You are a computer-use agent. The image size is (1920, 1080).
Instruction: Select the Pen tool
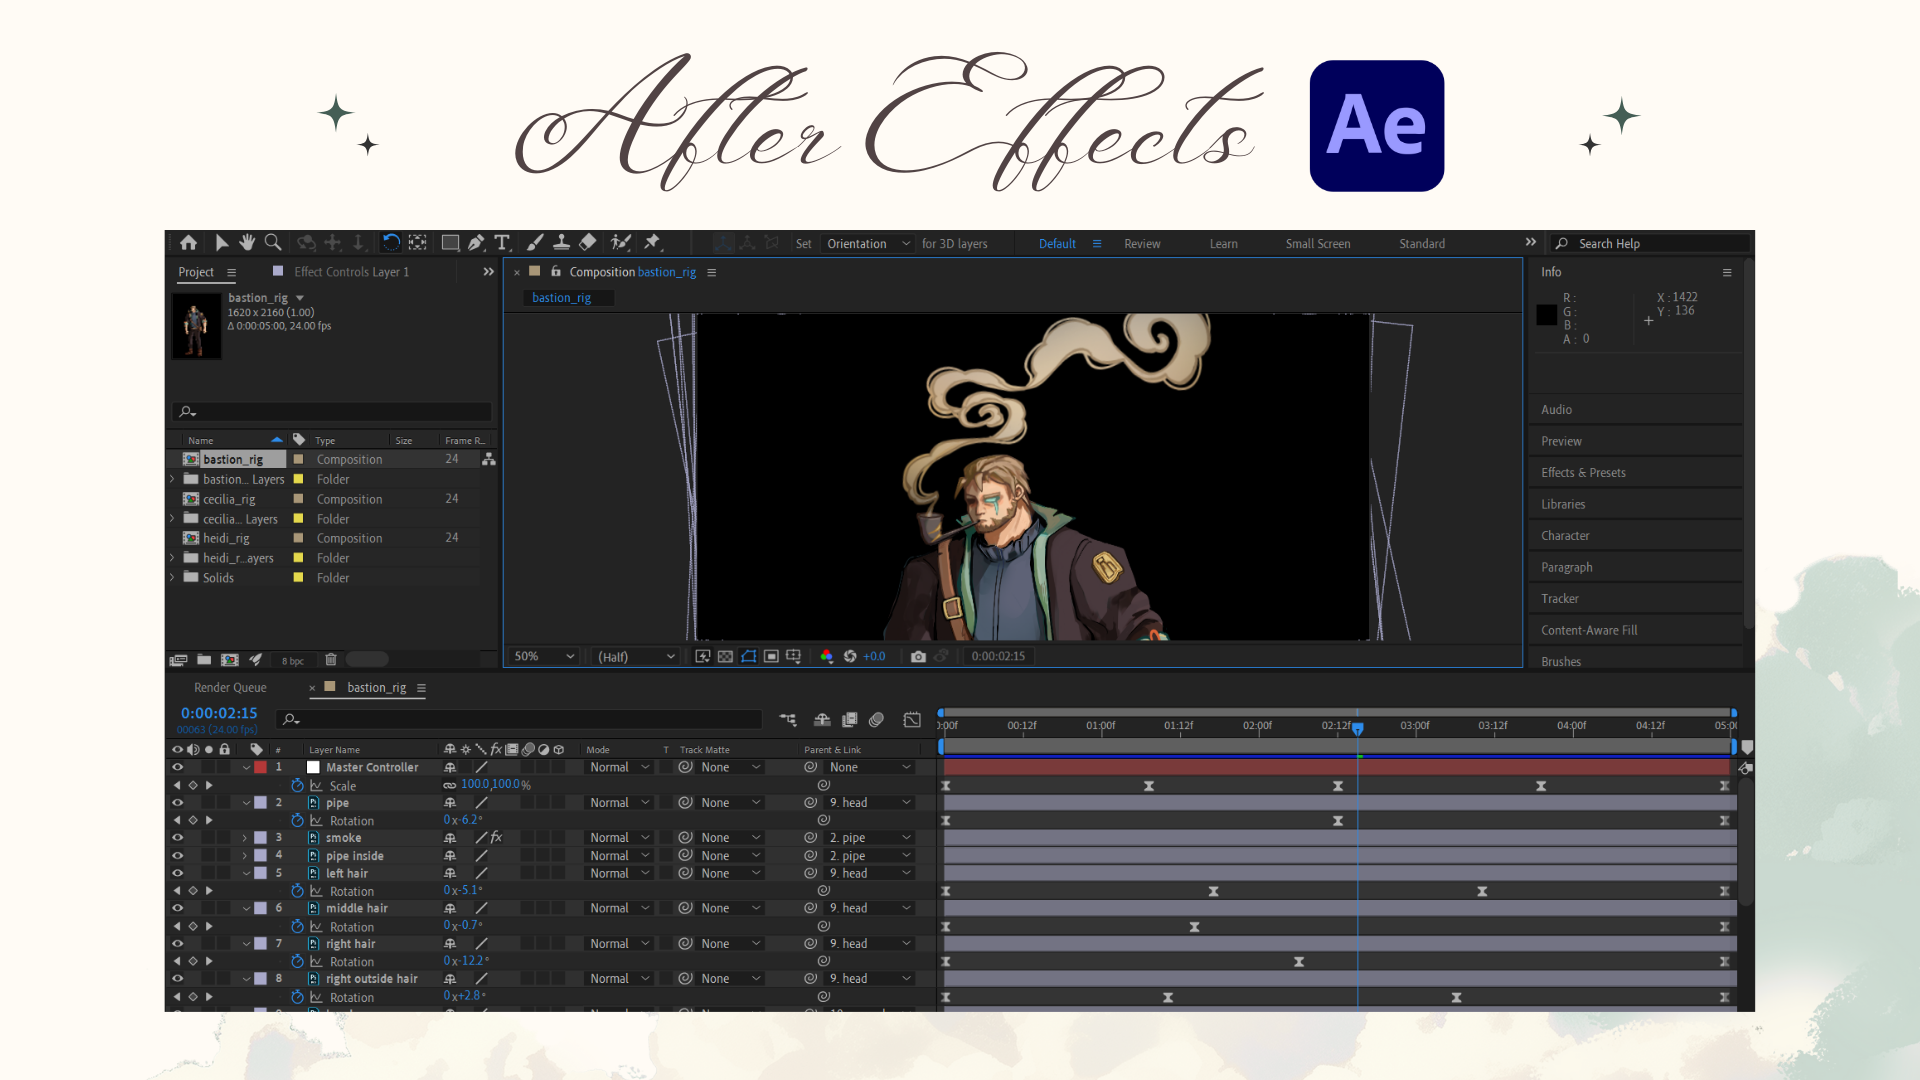coord(476,243)
